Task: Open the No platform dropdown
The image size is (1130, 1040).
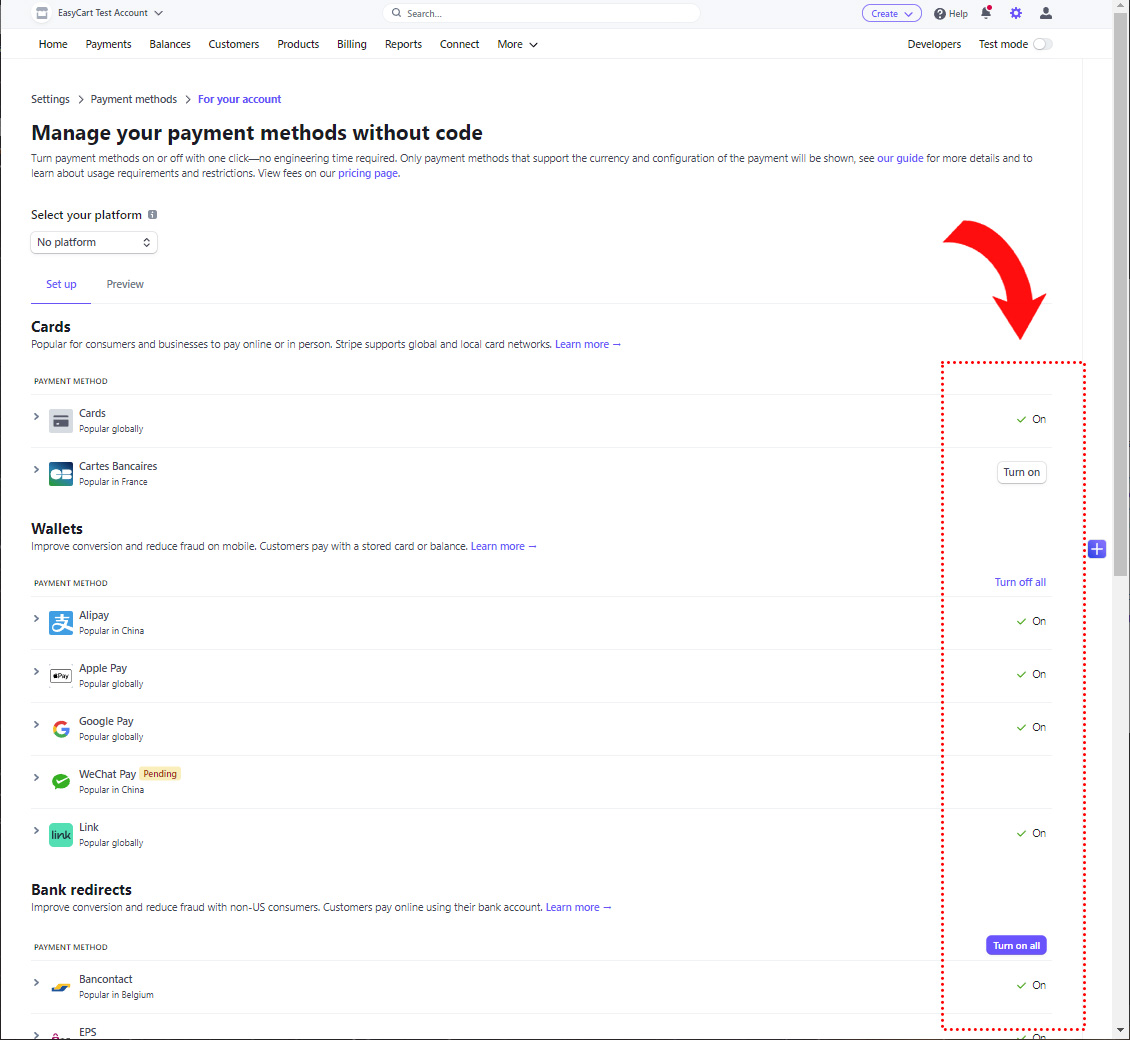Action: (94, 242)
